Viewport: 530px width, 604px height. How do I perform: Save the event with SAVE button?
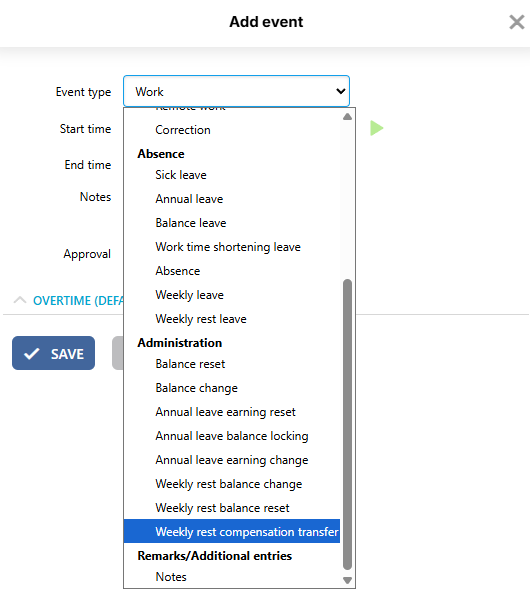click(x=53, y=353)
